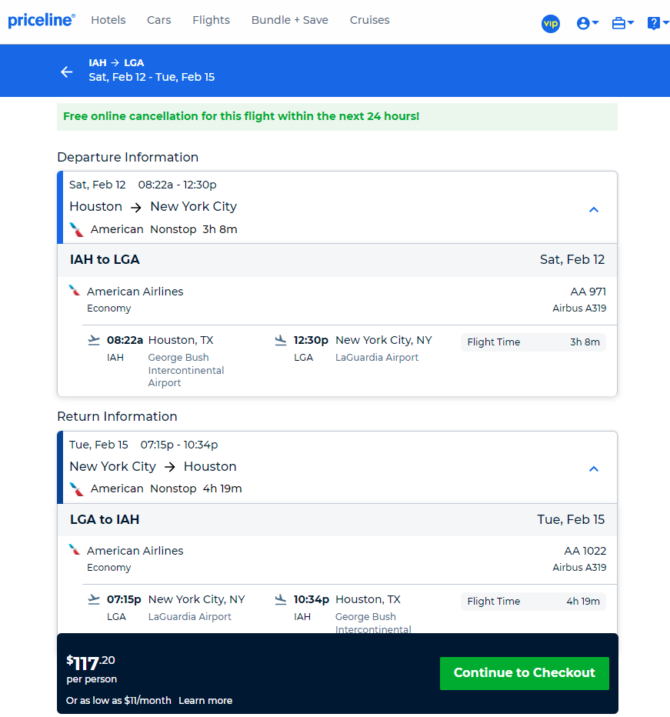Click the IAH to LGA segment heading

105,259
